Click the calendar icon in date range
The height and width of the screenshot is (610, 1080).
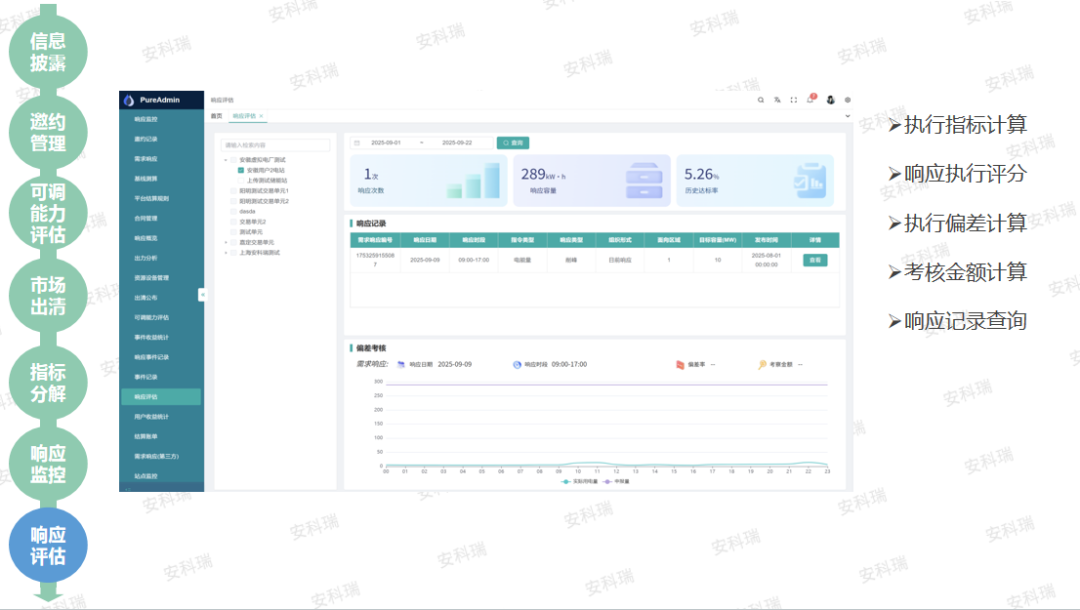[357, 143]
